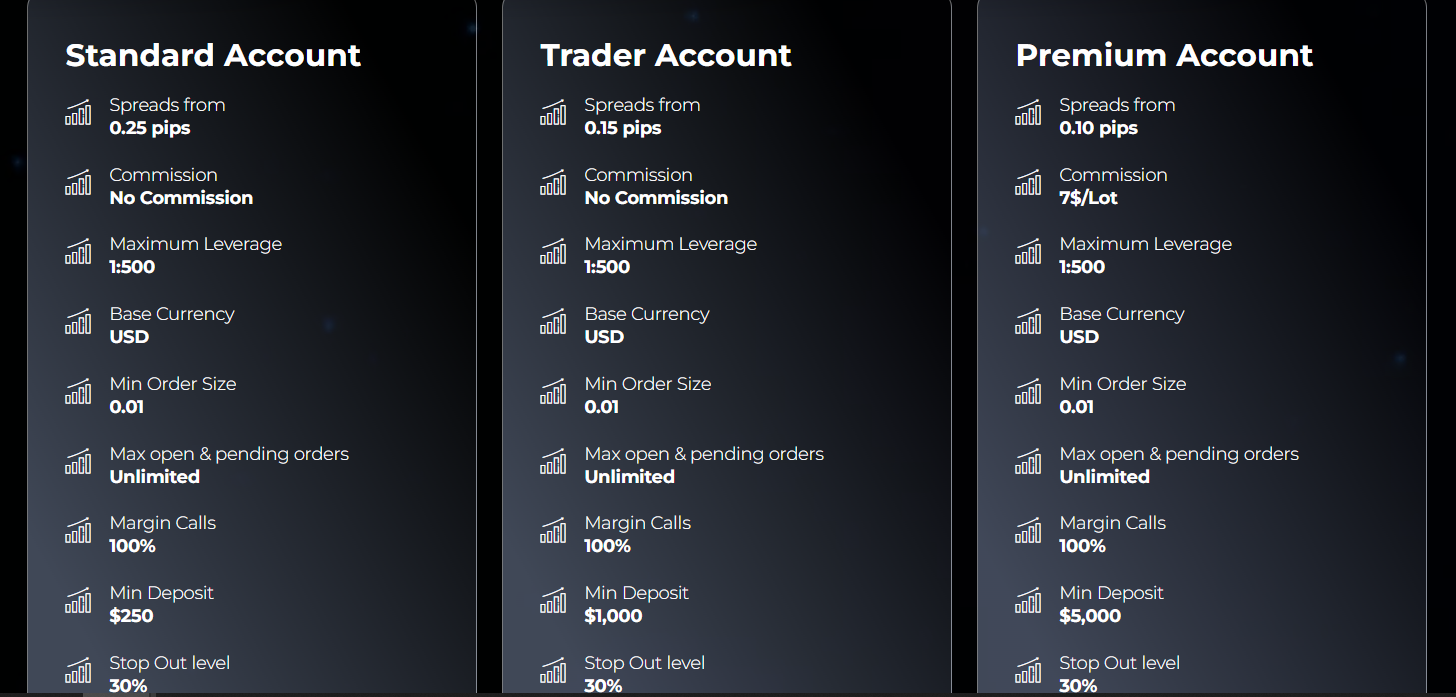The height and width of the screenshot is (697, 1456).
Task: Click chart icon beside Premium Margin Calls
Action: (1028, 531)
